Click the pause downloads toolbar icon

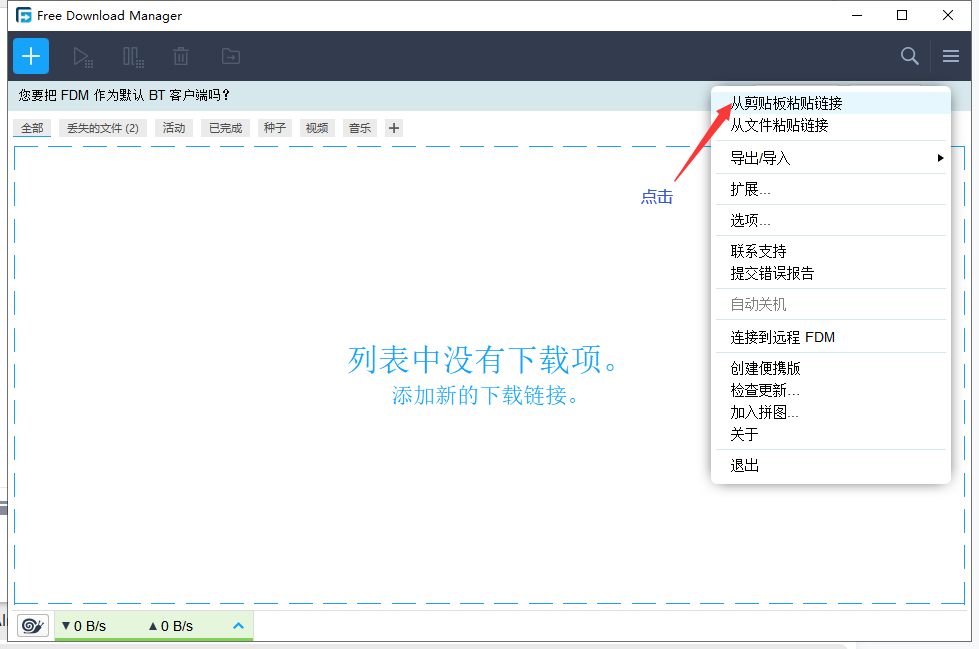coord(133,56)
